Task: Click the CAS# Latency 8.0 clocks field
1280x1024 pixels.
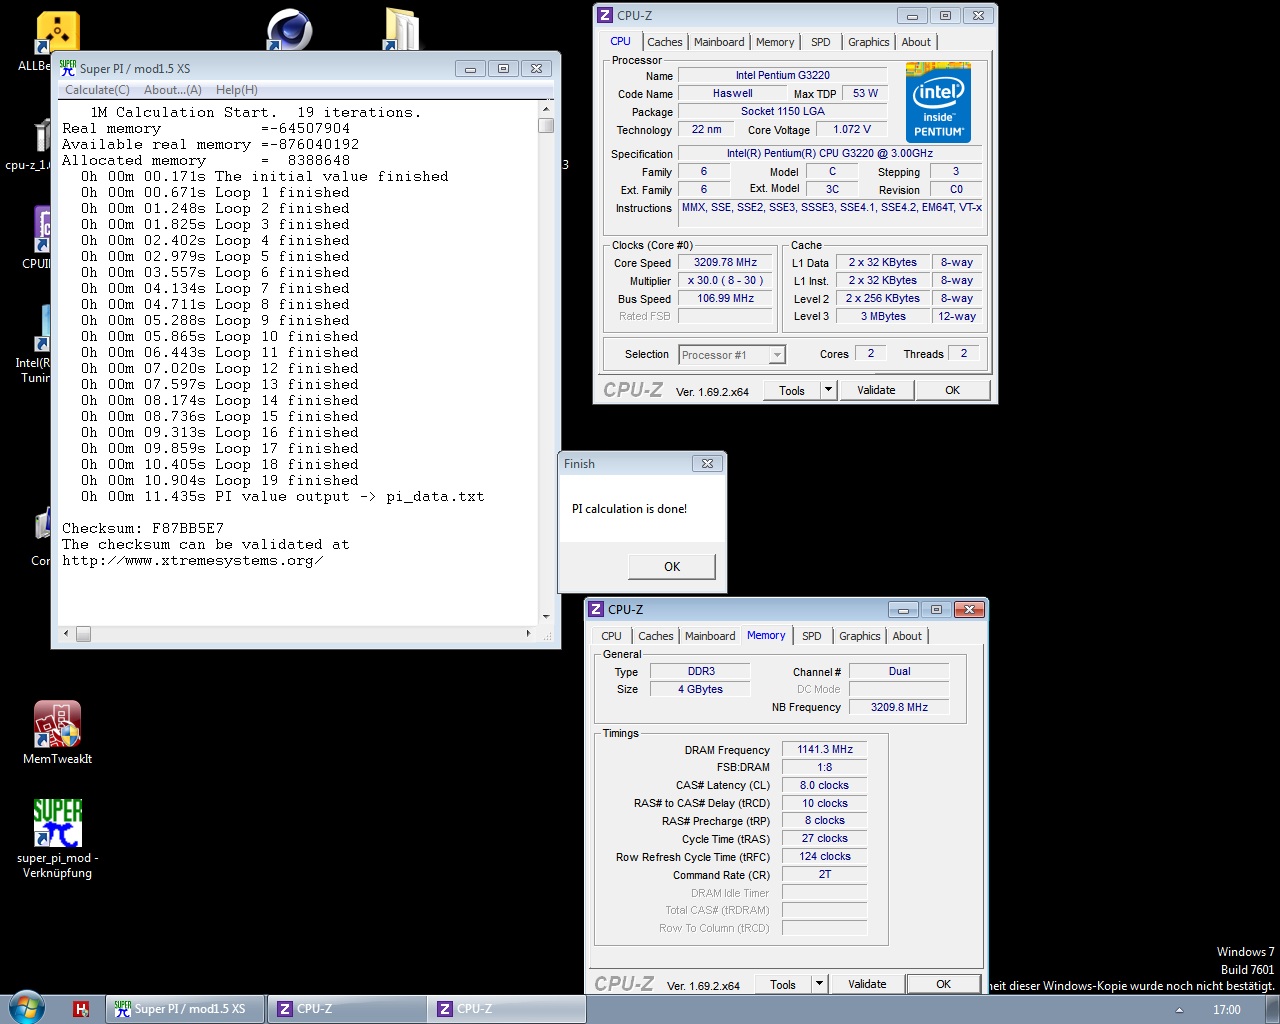Action: pyautogui.click(x=824, y=785)
